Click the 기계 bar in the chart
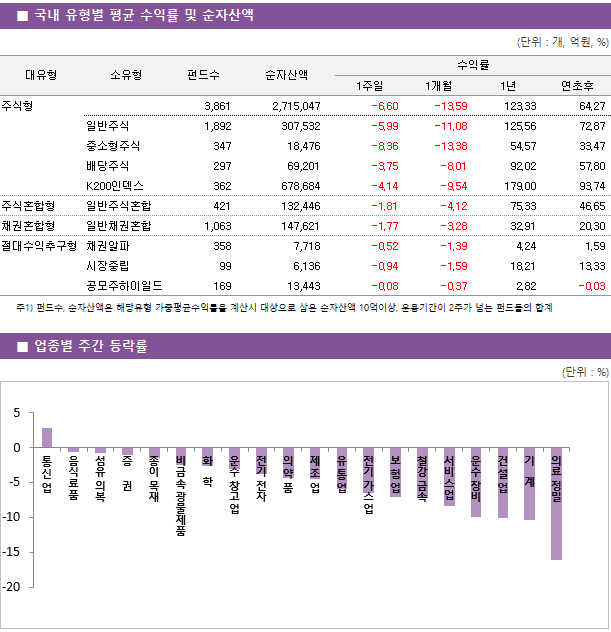The height and width of the screenshot is (632, 611). click(x=530, y=484)
